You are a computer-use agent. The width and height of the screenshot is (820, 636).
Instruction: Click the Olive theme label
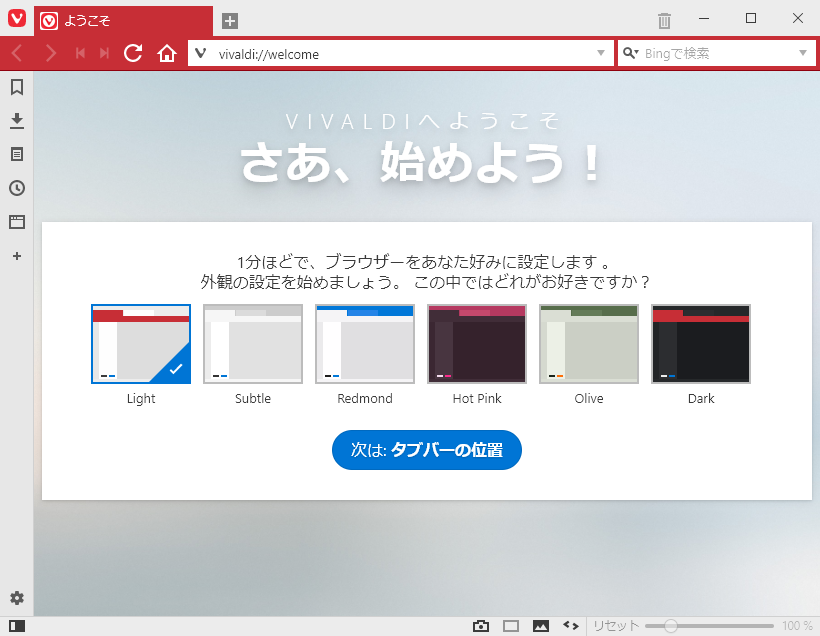coord(589,399)
